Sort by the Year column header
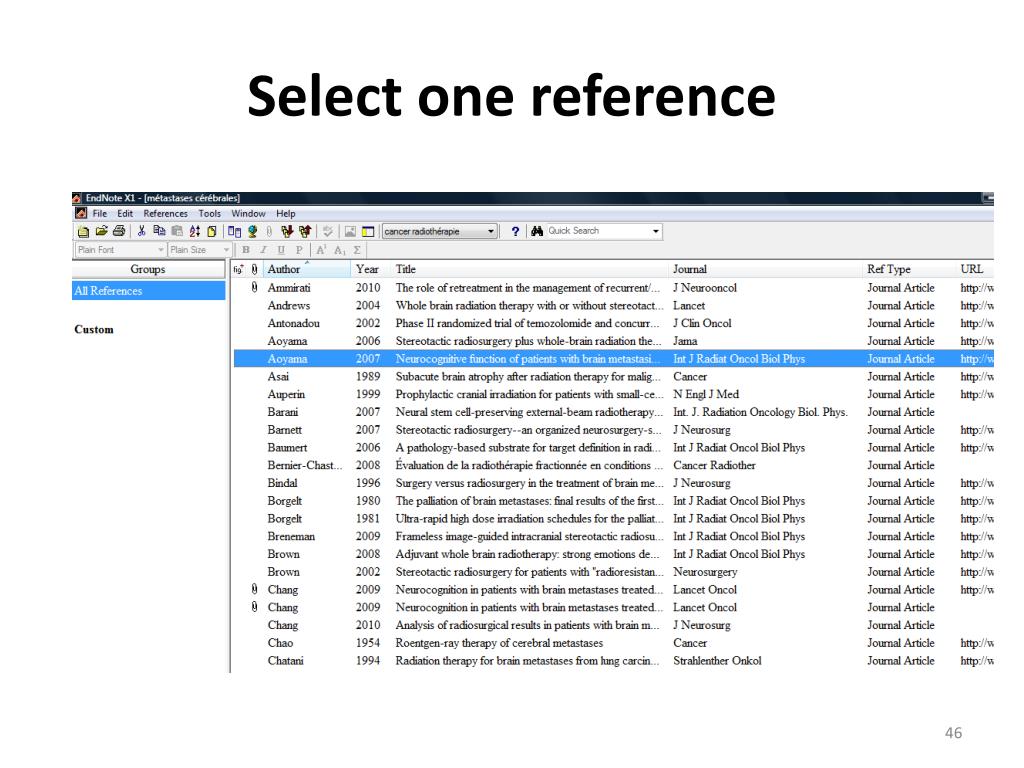The width and height of the screenshot is (1024, 768). (x=370, y=269)
